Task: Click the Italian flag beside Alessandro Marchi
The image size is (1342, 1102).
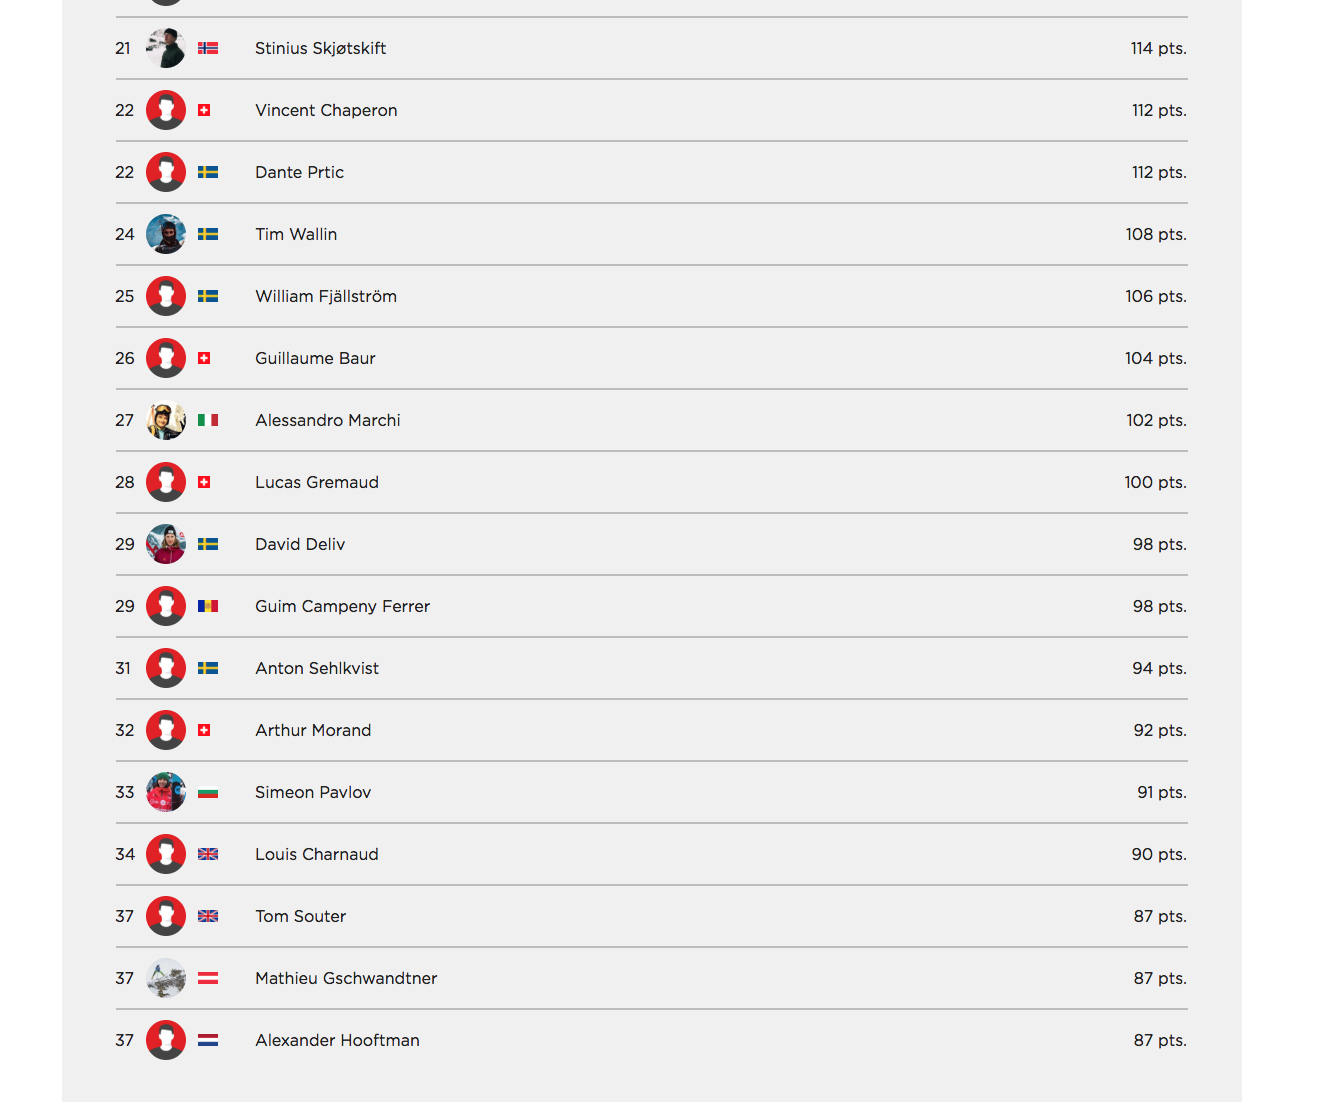Action: click(x=208, y=420)
